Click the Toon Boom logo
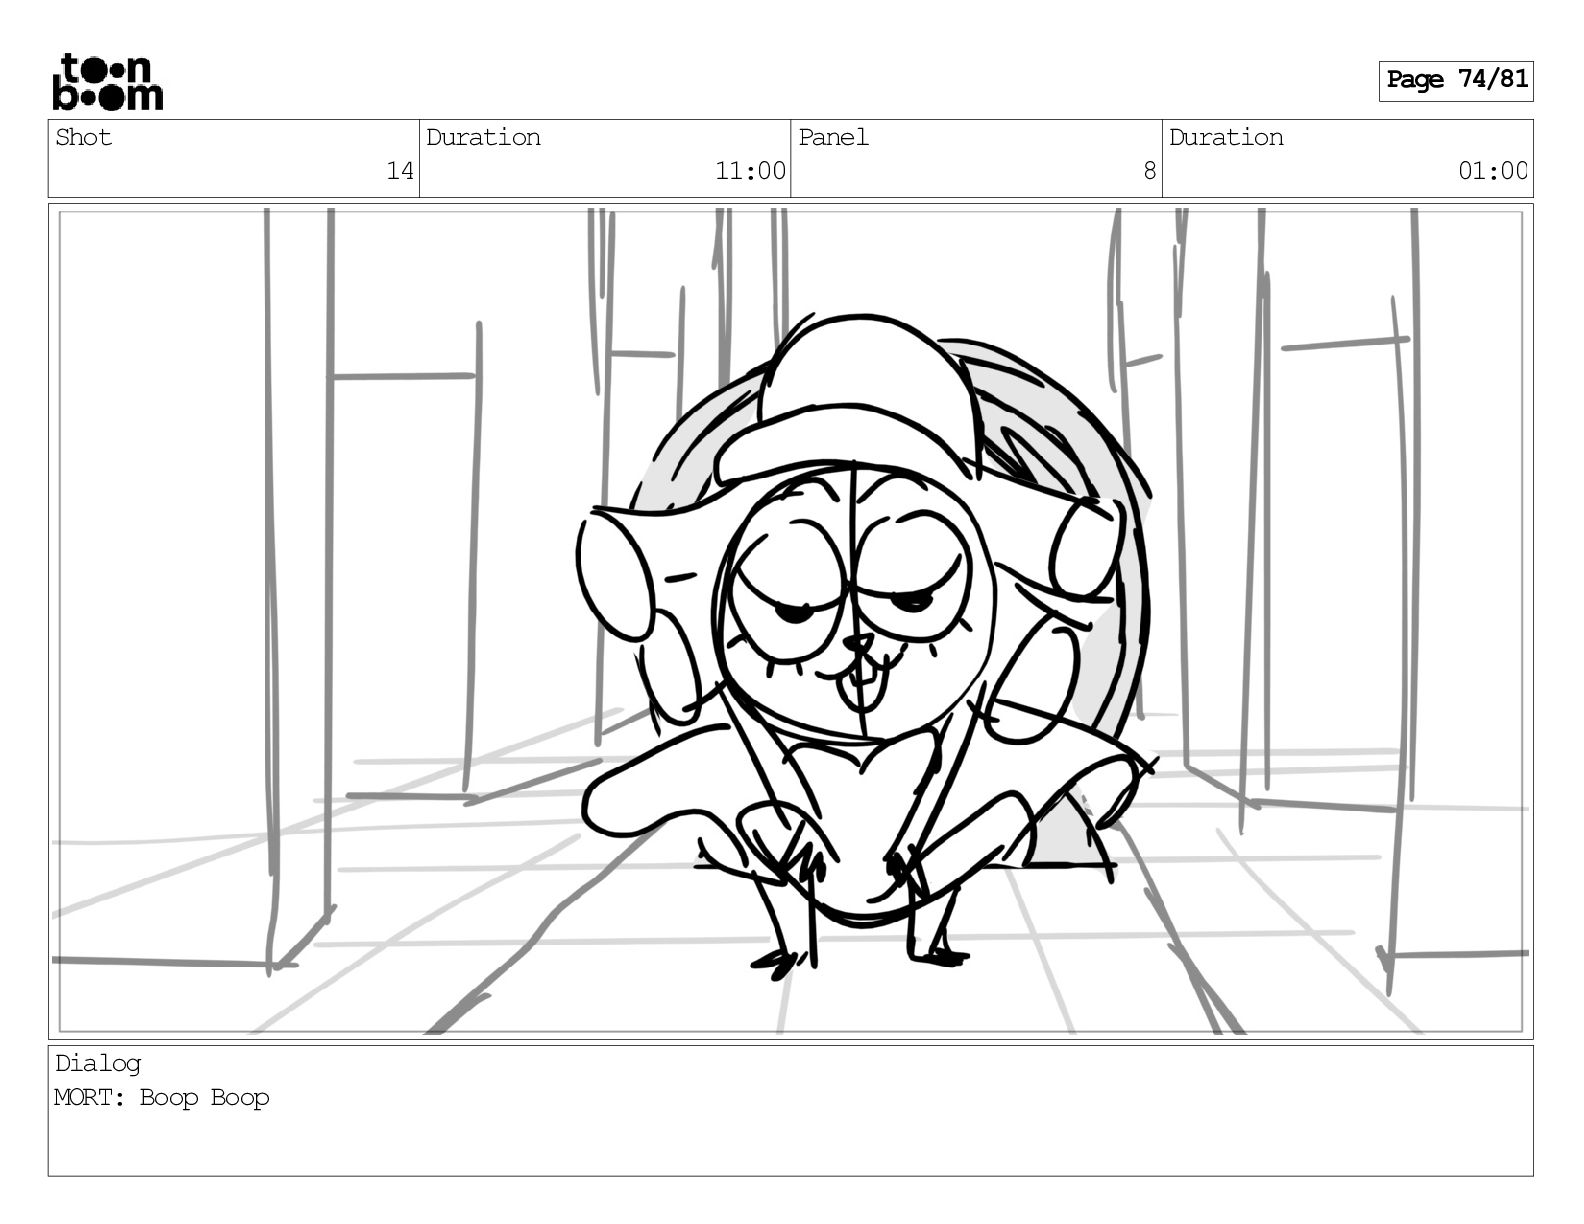 [107, 81]
